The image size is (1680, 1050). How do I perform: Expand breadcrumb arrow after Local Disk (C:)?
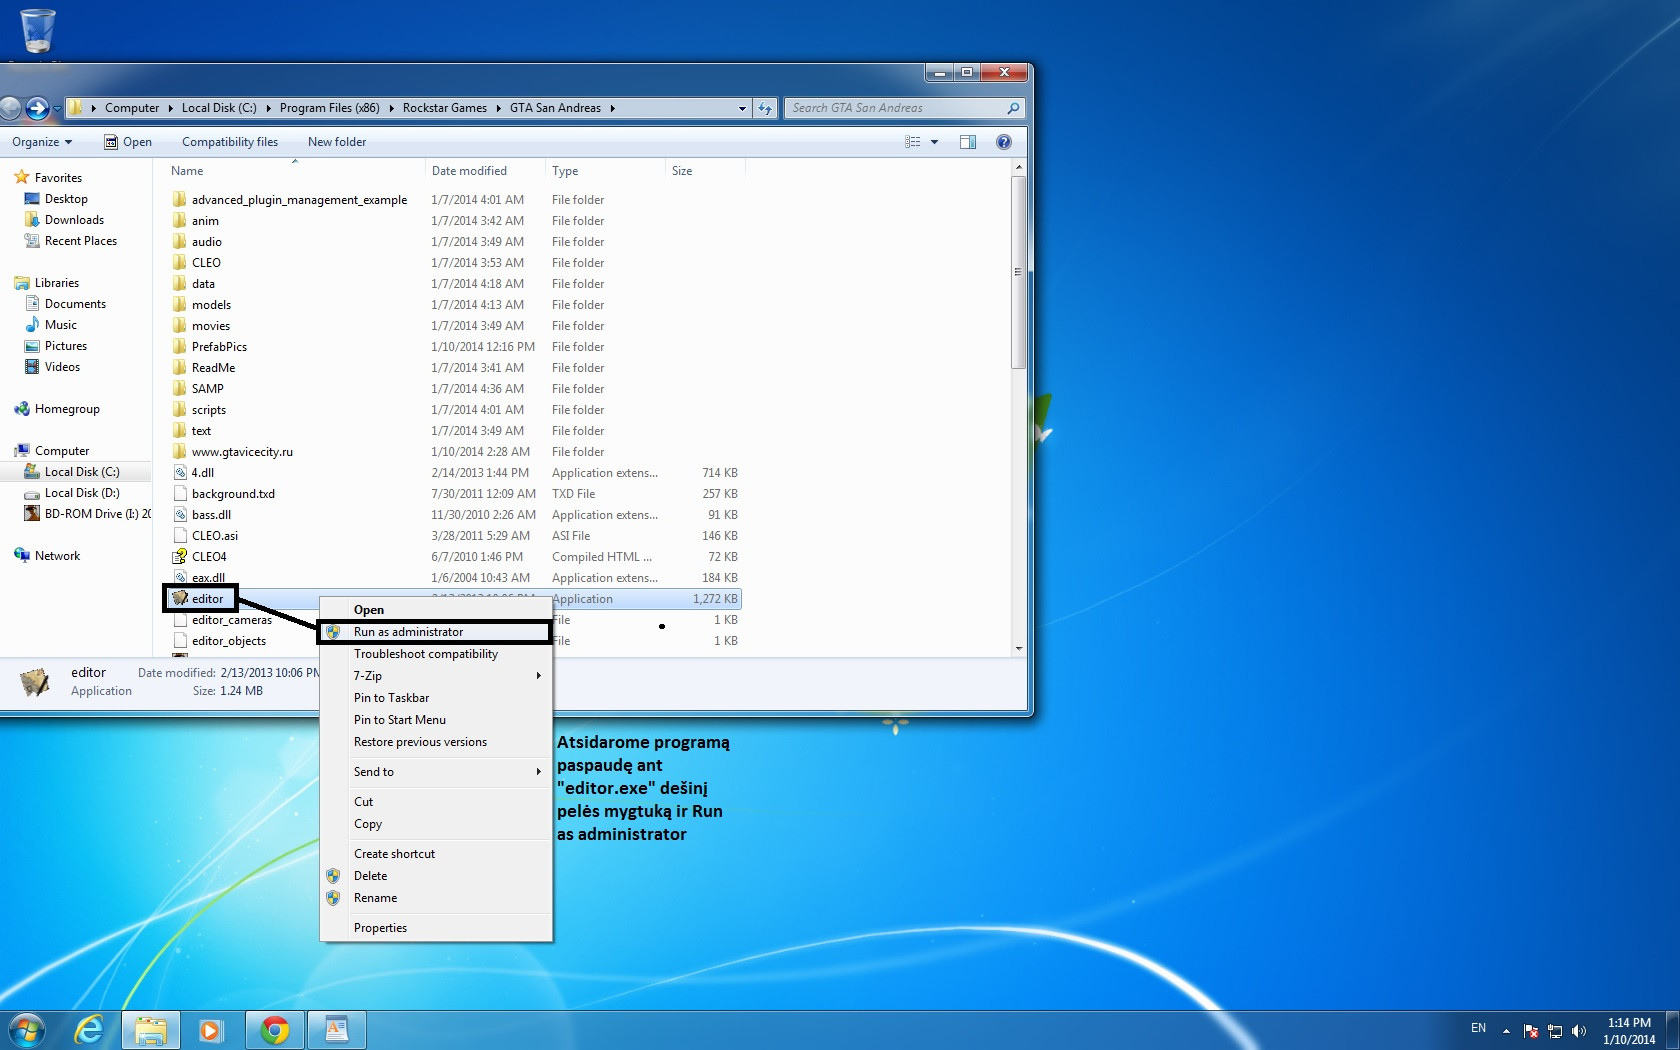coord(268,108)
